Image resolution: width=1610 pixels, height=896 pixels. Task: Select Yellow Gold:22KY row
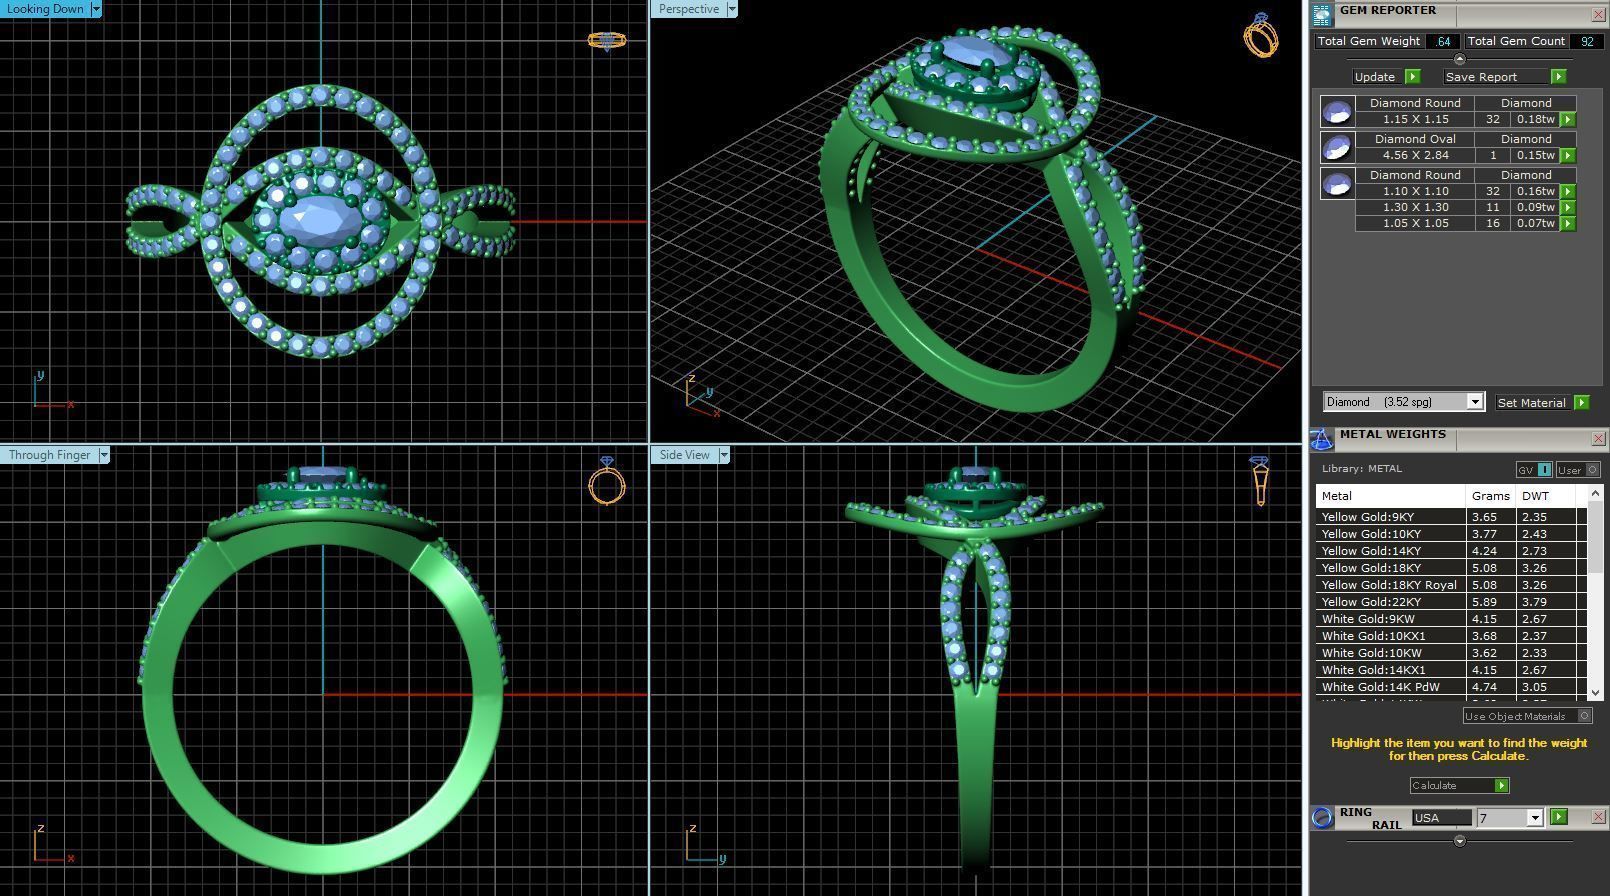(1450, 602)
